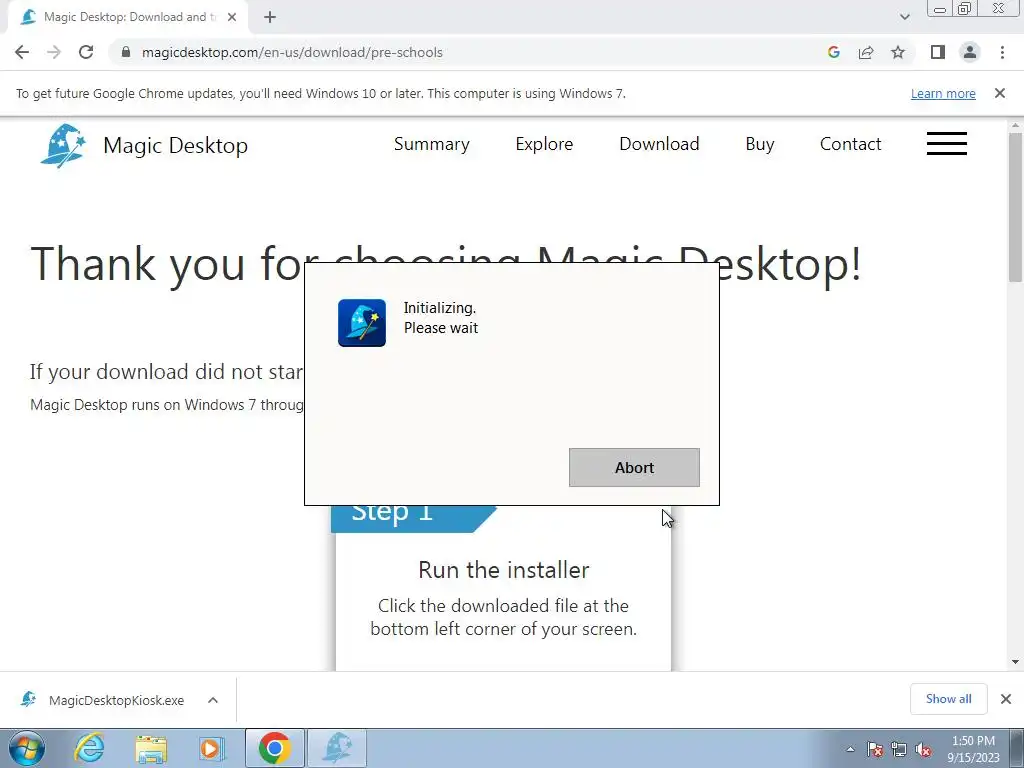The height and width of the screenshot is (768, 1024).
Task: Close the downloads bar
Action: point(1006,699)
